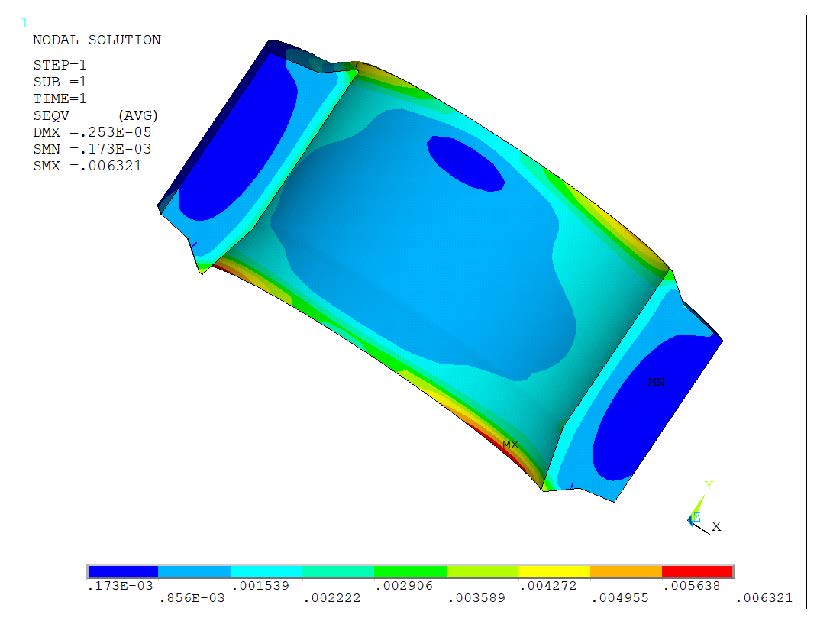Click the DMX displacement value text
Image resolution: width=817 pixels, height=624 pixels.
click(x=92, y=132)
